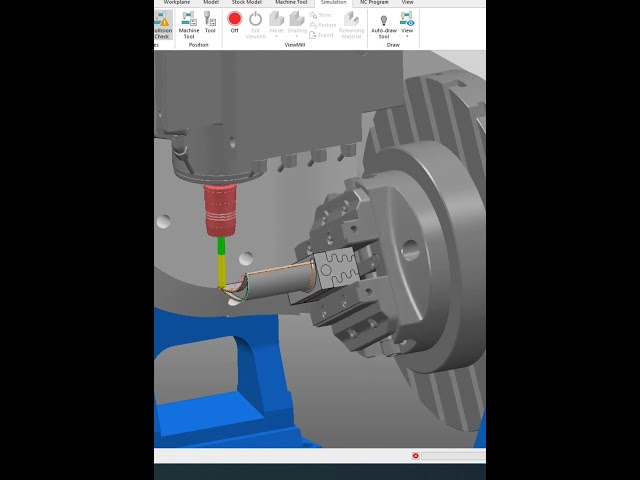
Task: Switch to the Stock Model ribbon tab
Action: 247,2
